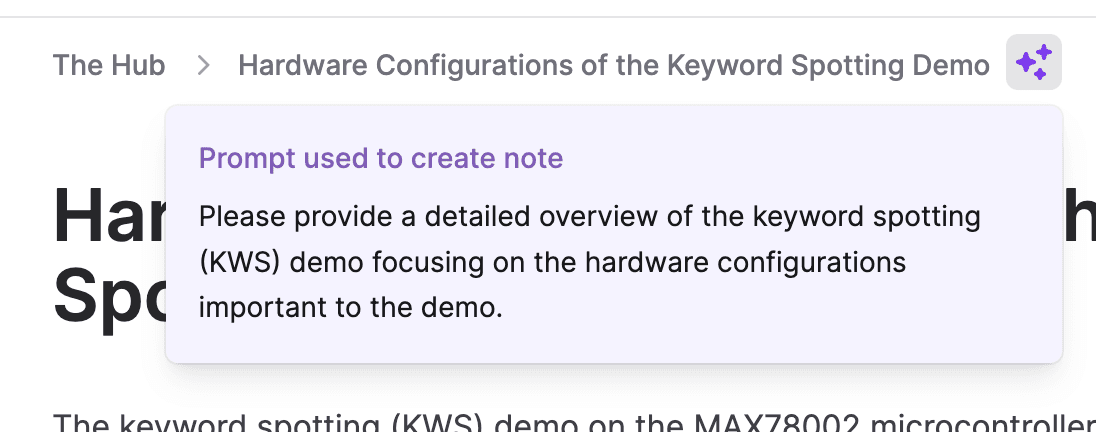Click the 'Prompt used to create note' heading
Viewport: 1096px width, 432px height.
click(381, 158)
